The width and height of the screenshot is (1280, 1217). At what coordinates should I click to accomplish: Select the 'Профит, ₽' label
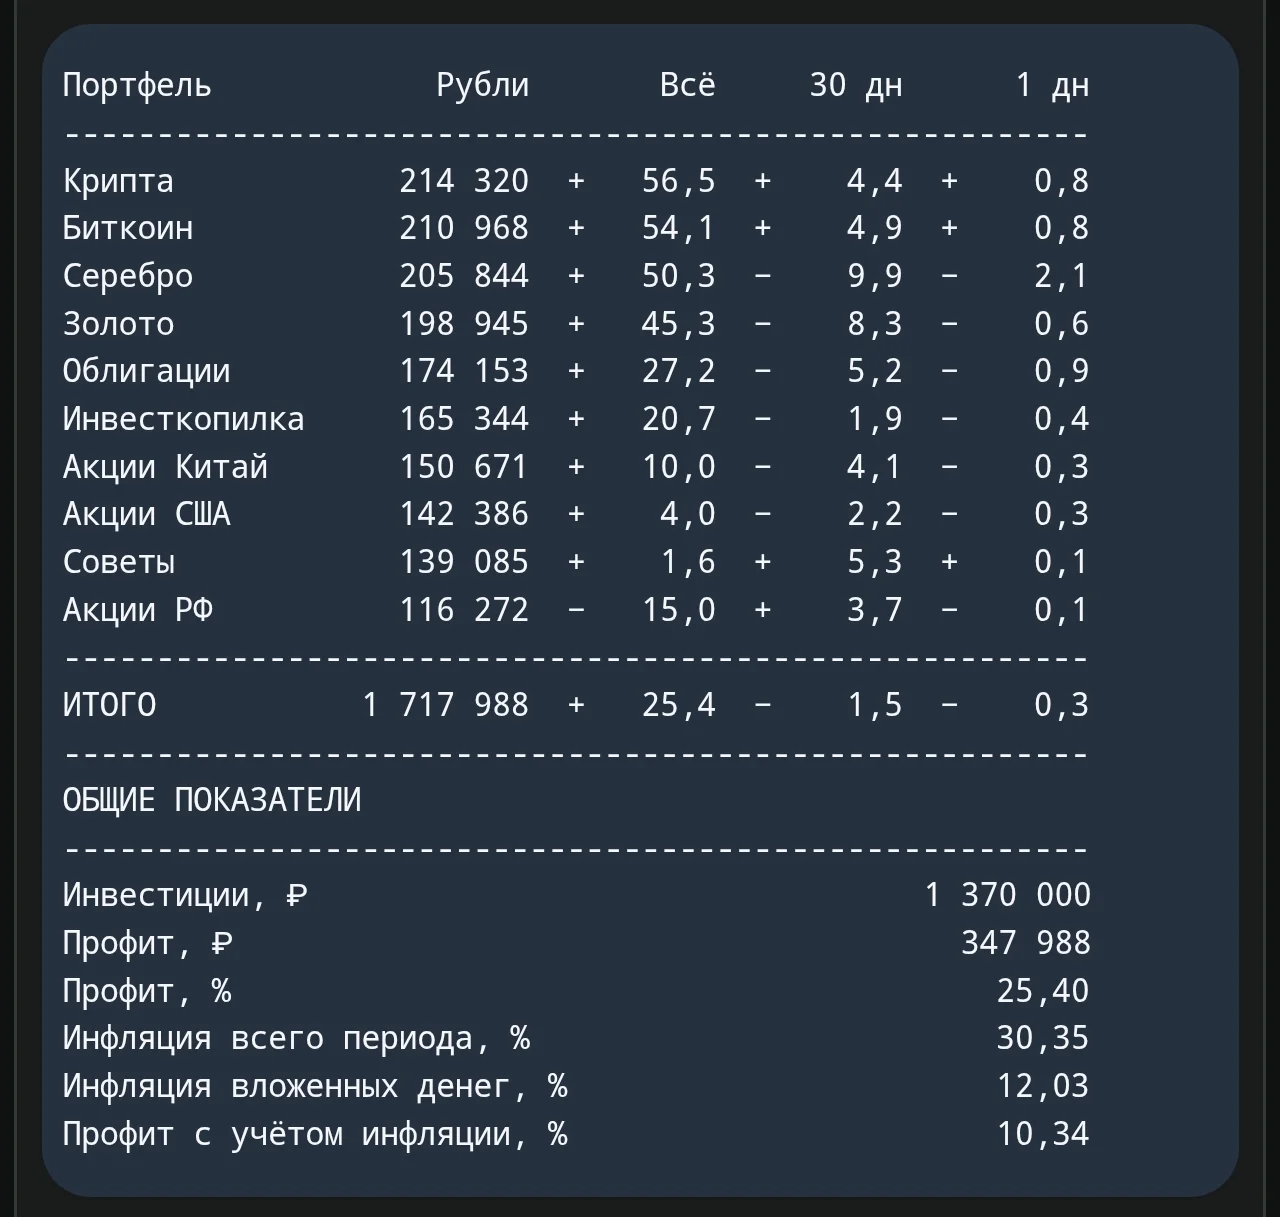[x=147, y=943]
